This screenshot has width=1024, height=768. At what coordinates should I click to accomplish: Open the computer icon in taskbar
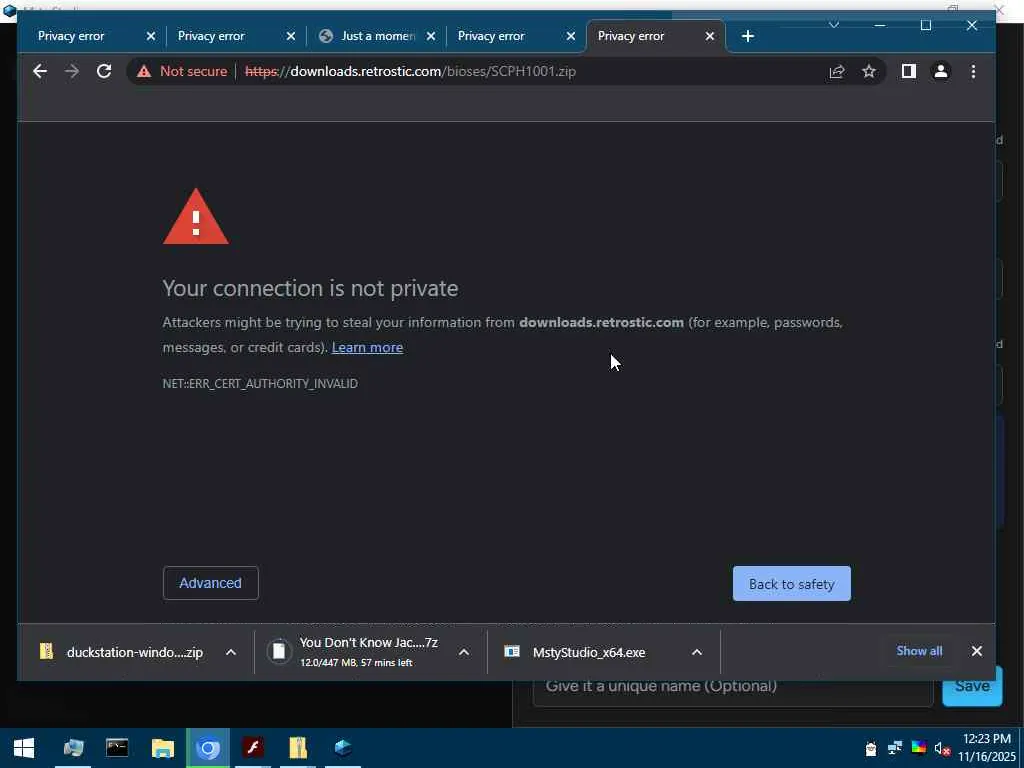click(x=73, y=748)
